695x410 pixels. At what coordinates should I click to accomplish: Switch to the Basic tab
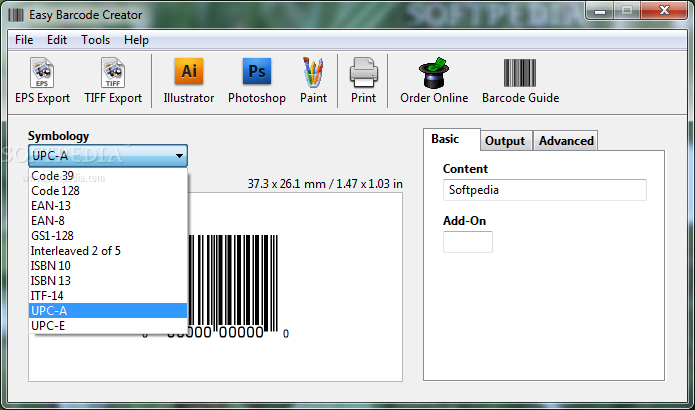tap(451, 139)
